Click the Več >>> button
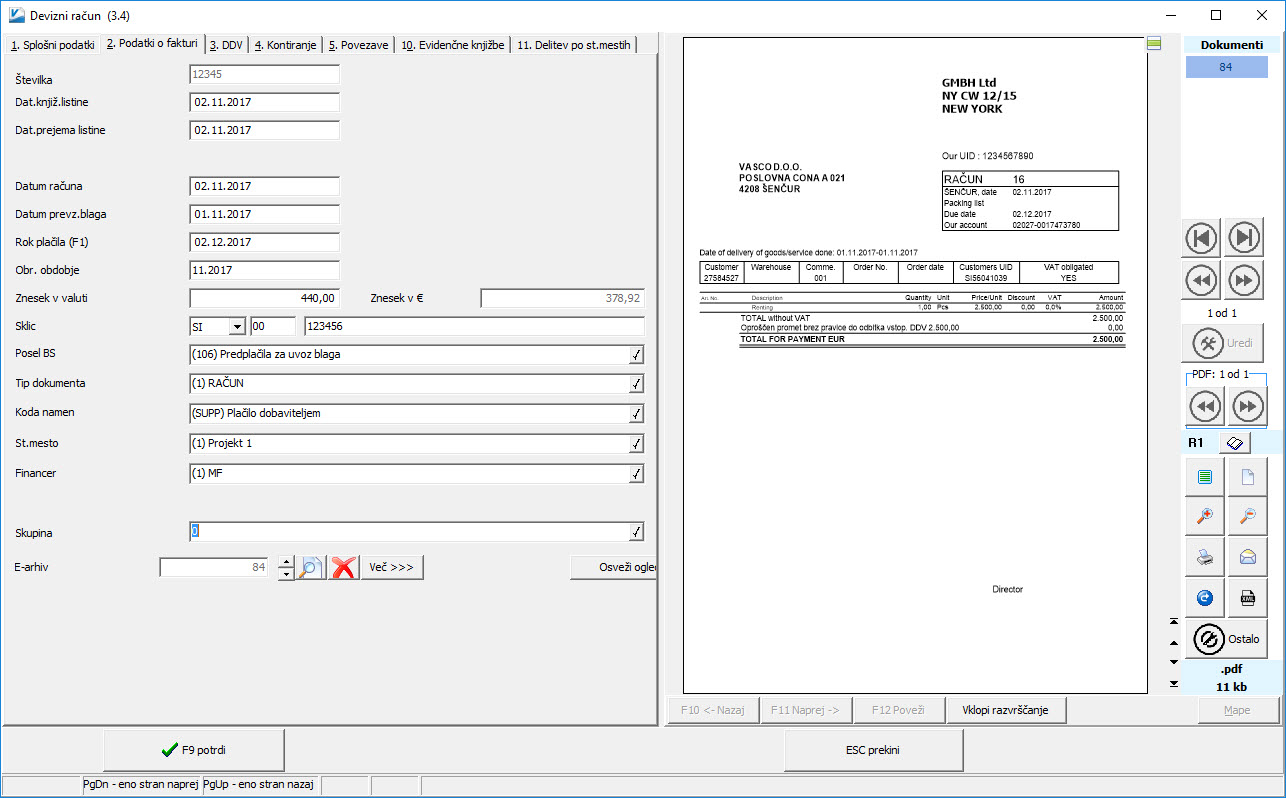Image resolution: width=1286 pixels, height=798 pixels. pos(392,567)
